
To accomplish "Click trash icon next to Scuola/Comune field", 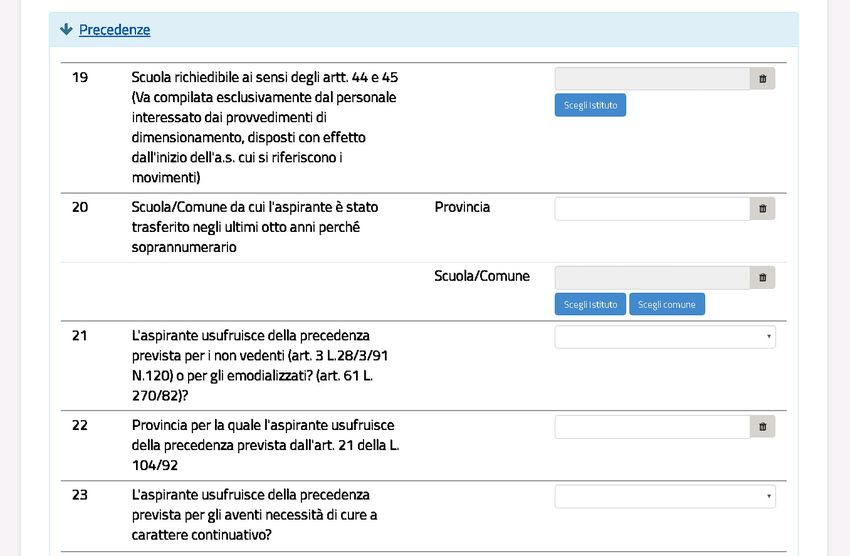I will [762, 278].
